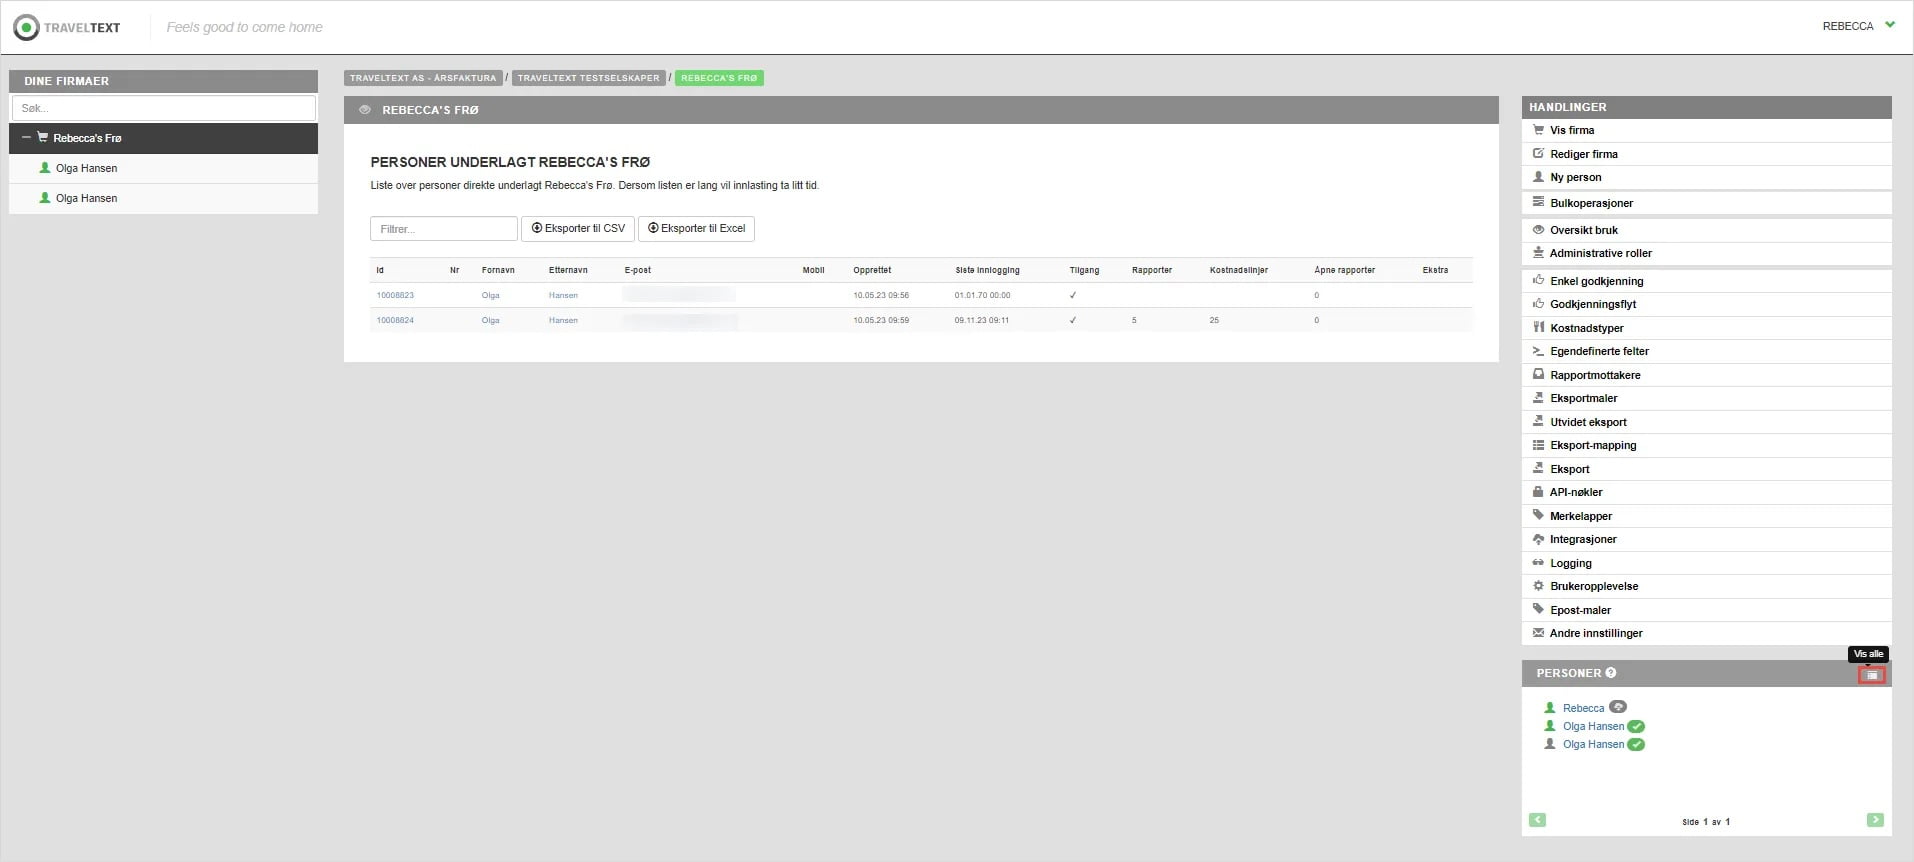Navigate to Traveltext Testselskaper breadcrumb
The width and height of the screenshot is (1914, 862).
click(x=588, y=78)
